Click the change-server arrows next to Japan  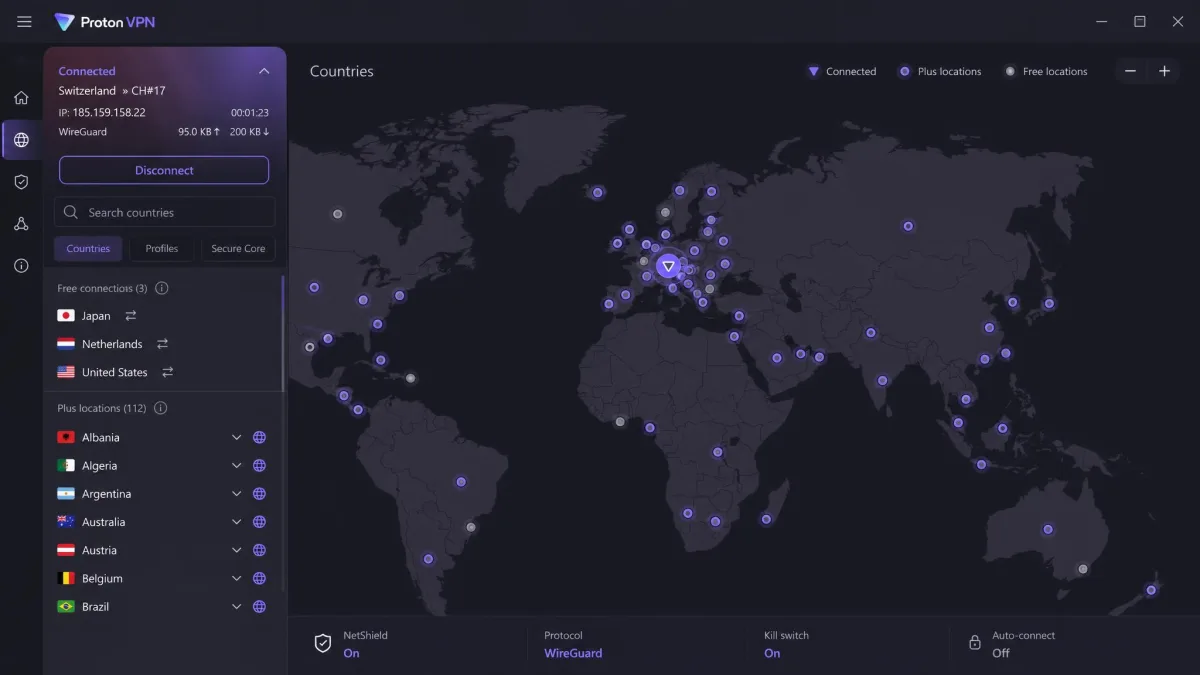coord(130,316)
